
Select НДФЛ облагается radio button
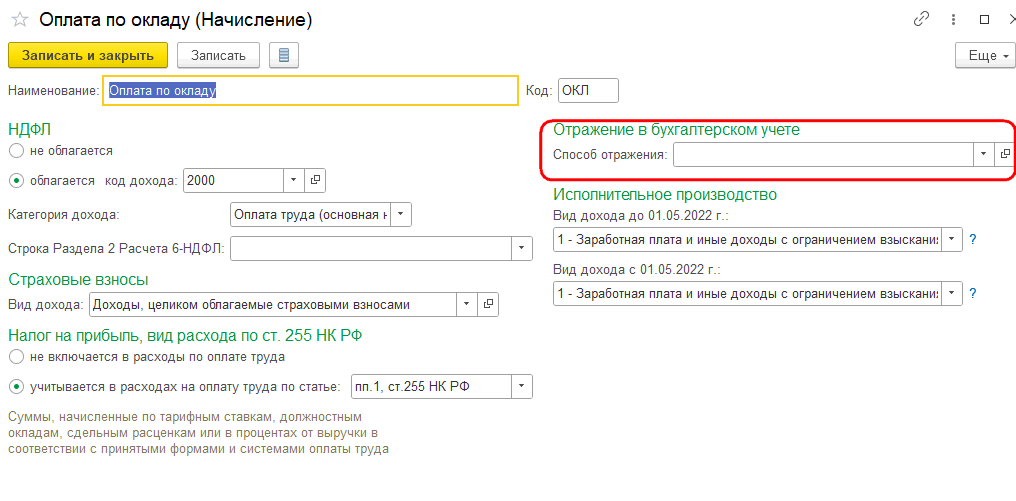click(17, 181)
